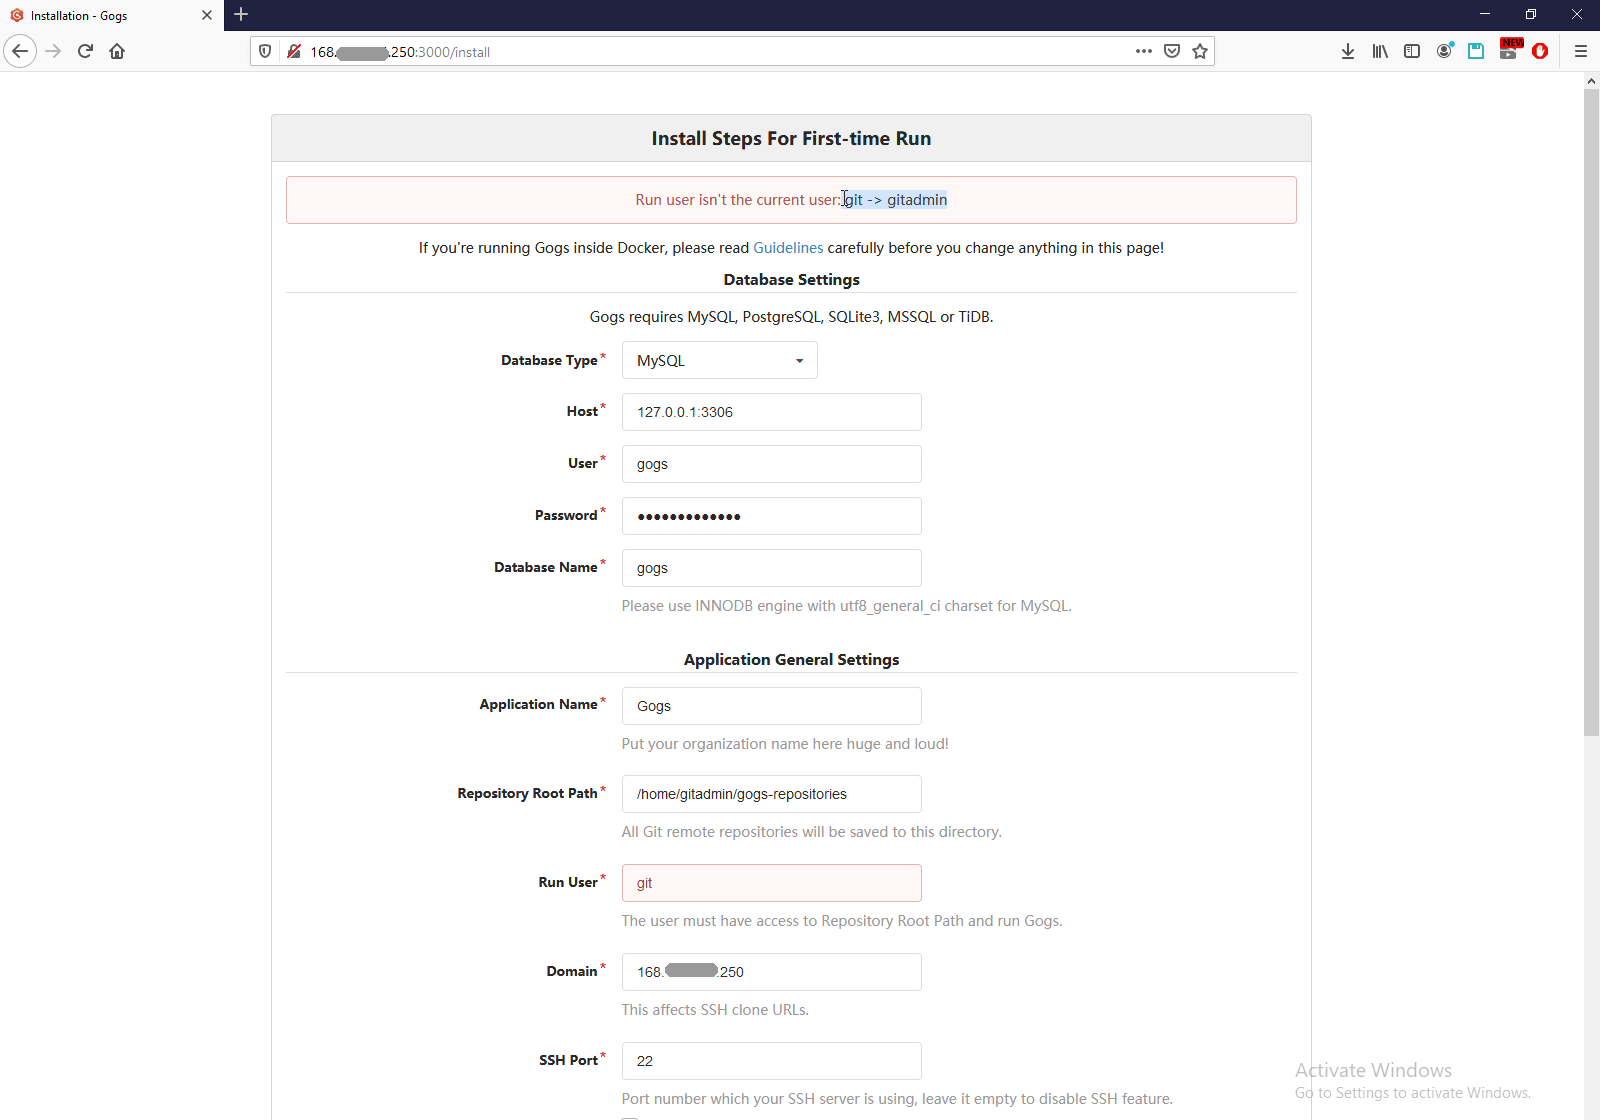The image size is (1600, 1120).
Task: Click the page's vertical scrollbar thumb
Action: click(1591, 413)
